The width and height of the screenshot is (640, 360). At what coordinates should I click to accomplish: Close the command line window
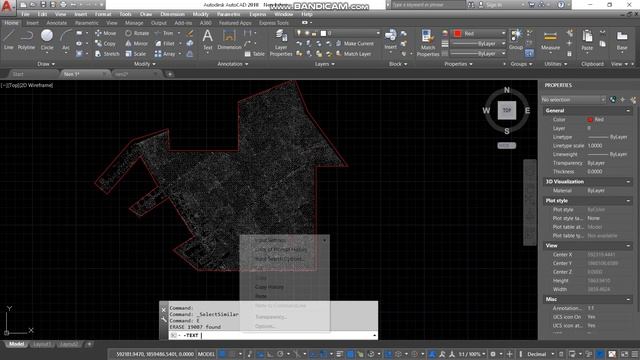point(164,310)
